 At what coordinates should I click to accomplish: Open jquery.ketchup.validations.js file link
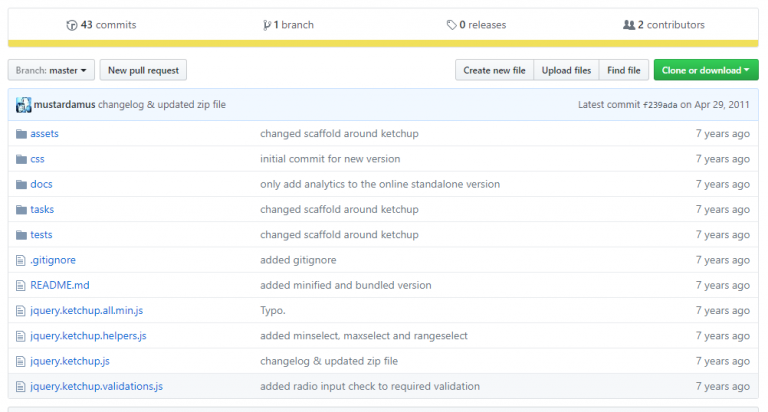(96, 386)
